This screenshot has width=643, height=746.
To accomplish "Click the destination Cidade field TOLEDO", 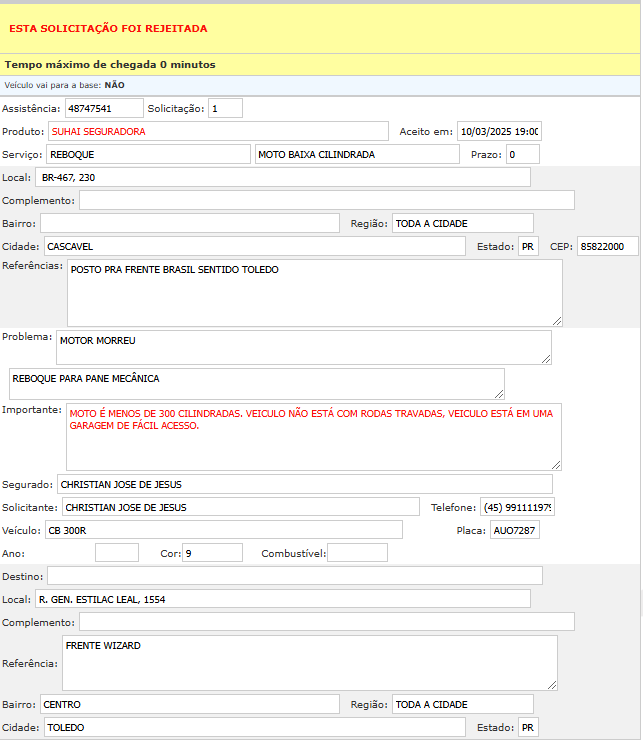I will (254, 727).
